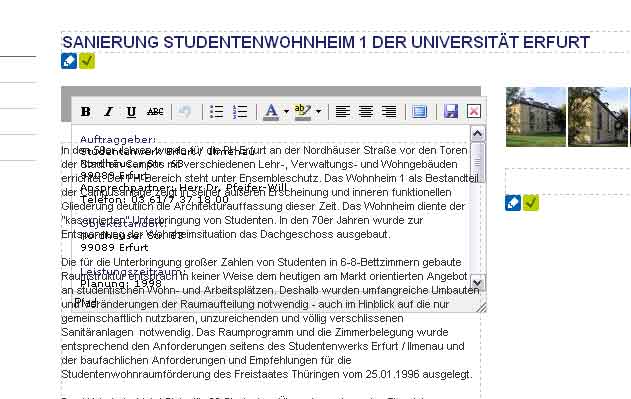Click the green checkmark below the thumbnails

pos(531,203)
